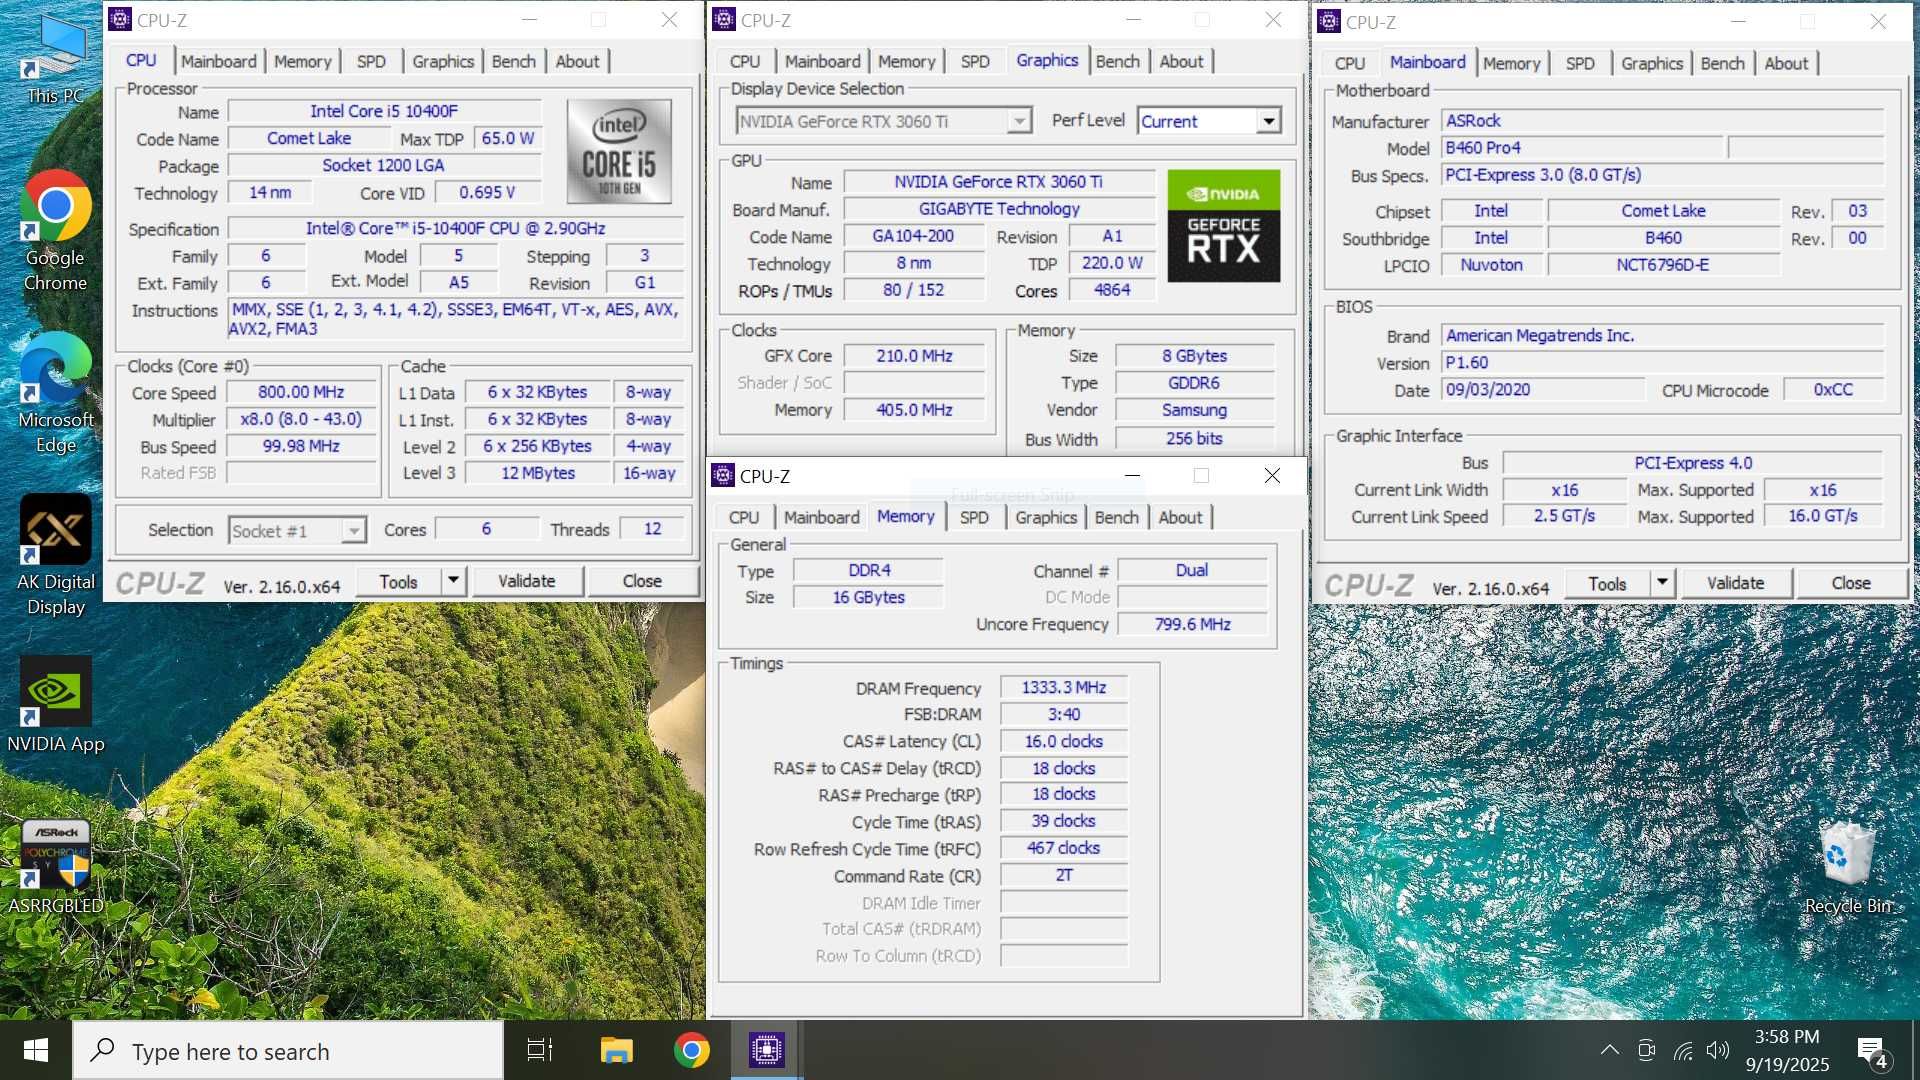Click Validate button in CPU window
The height and width of the screenshot is (1080, 1920).
pyautogui.click(x=527, y=581)
